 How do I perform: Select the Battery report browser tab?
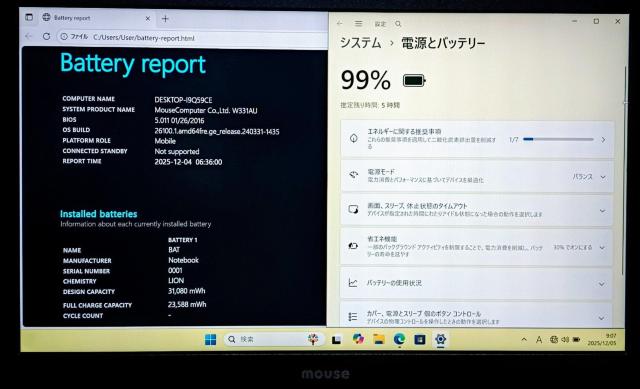click(x=96, y=18)
